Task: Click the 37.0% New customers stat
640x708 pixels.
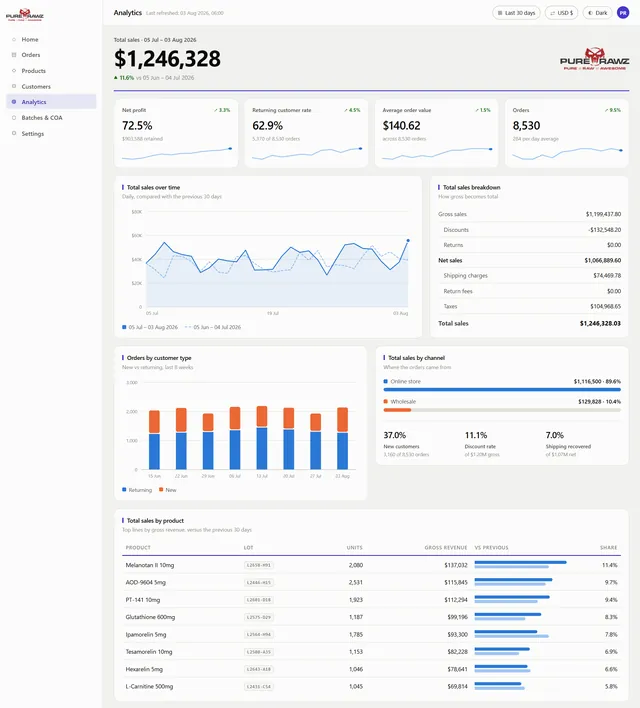Action: point(406,444)
